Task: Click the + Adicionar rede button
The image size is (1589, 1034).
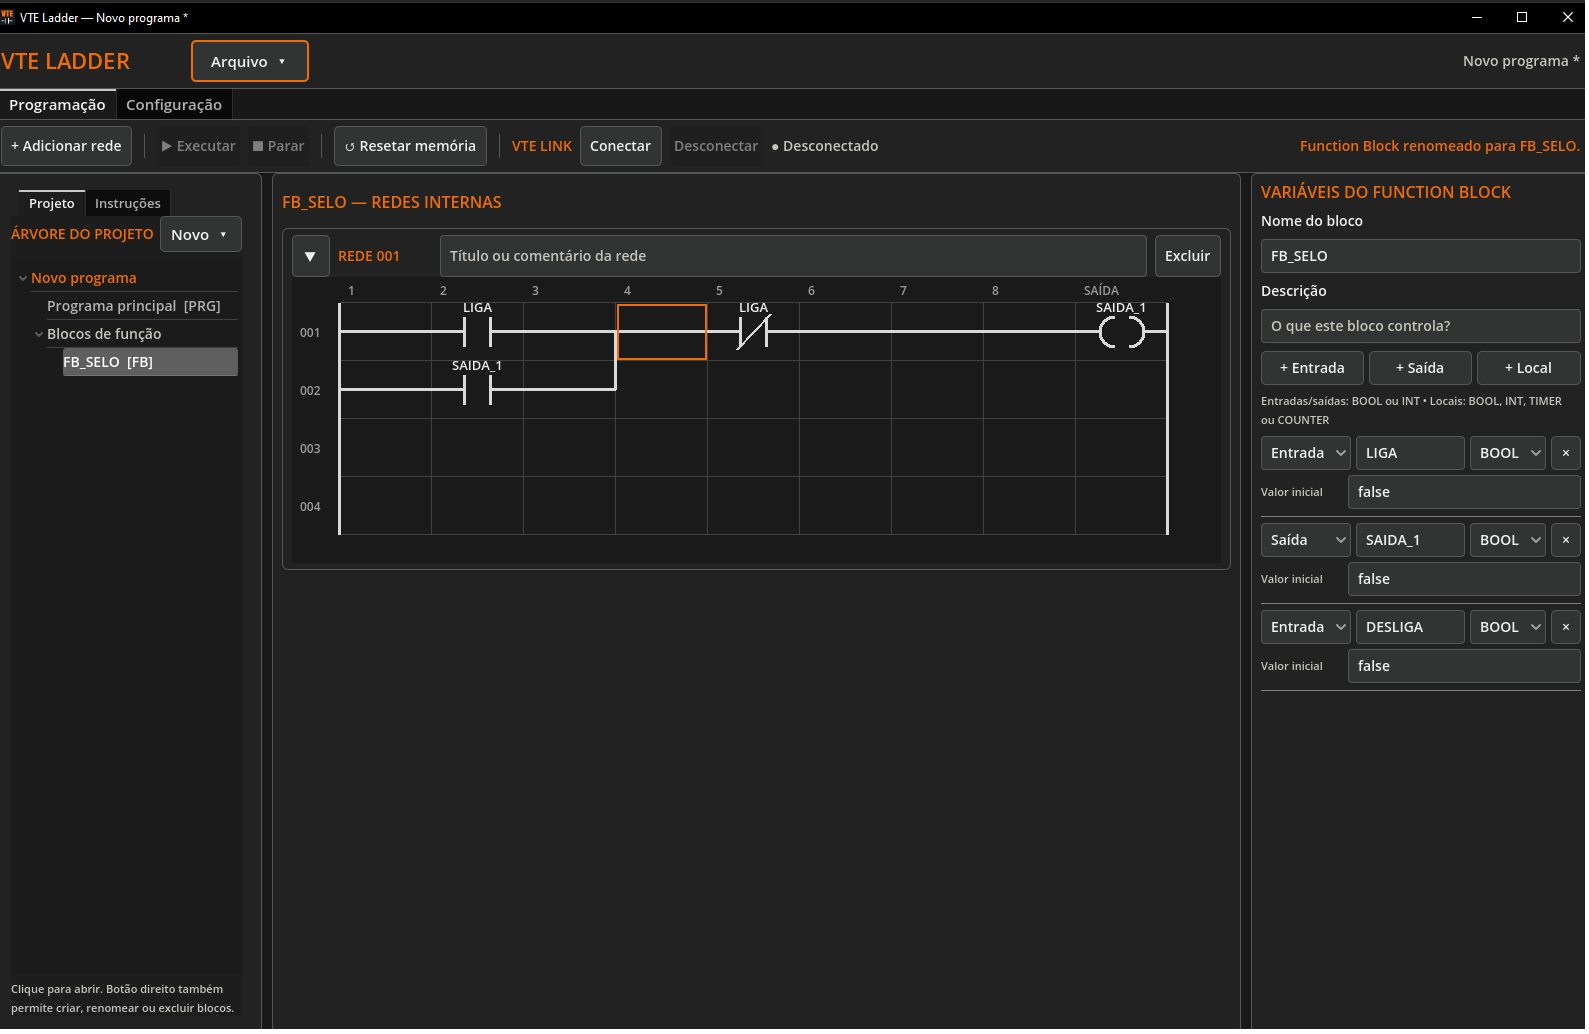Action: pos(66,146)
